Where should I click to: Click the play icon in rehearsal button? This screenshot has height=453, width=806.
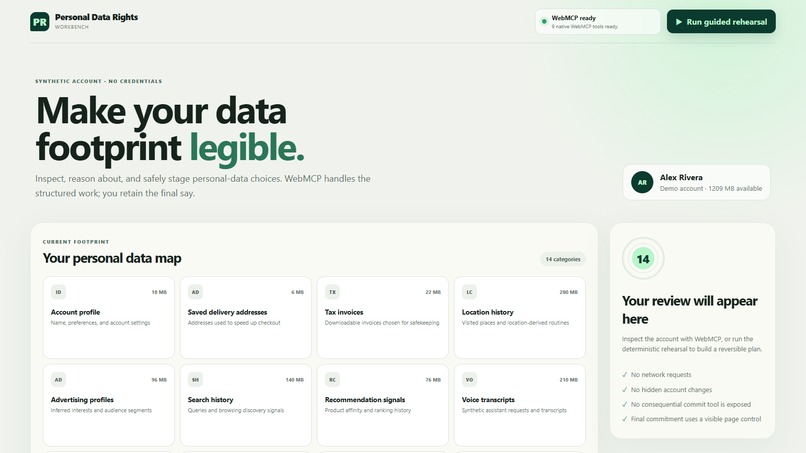point(679,22)
